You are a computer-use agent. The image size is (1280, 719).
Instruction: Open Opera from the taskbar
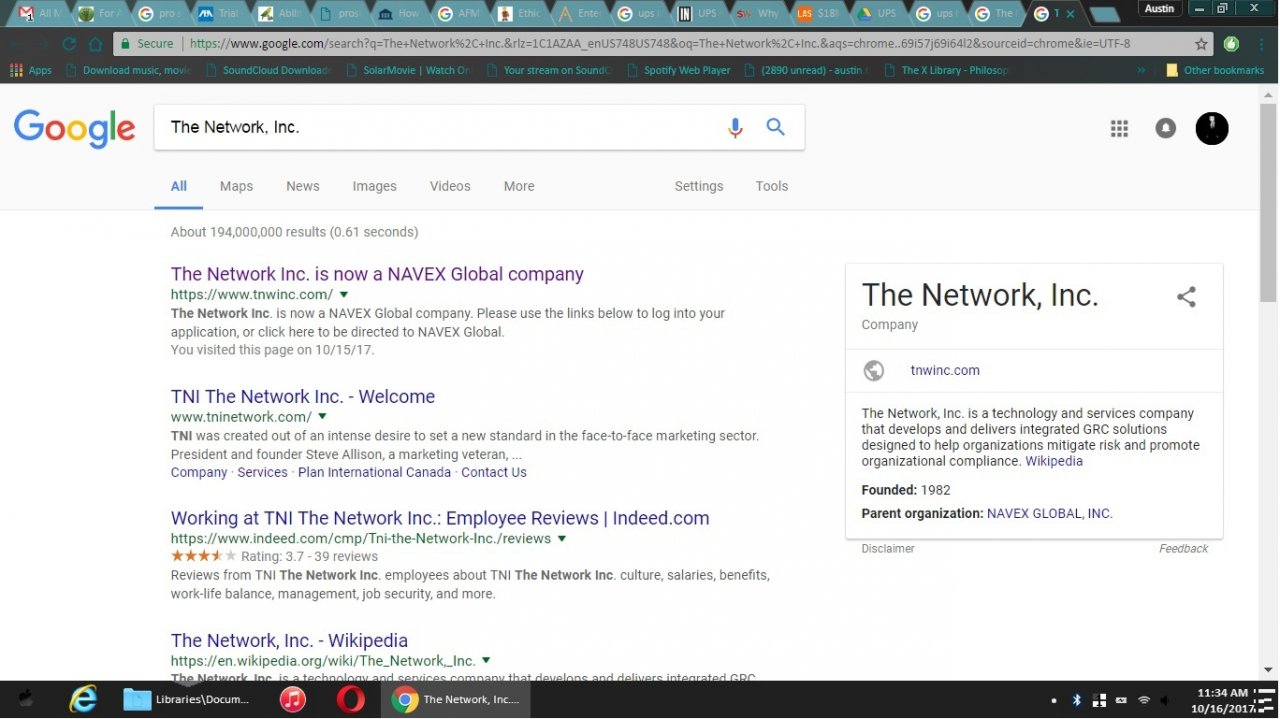tap(351, 699)
